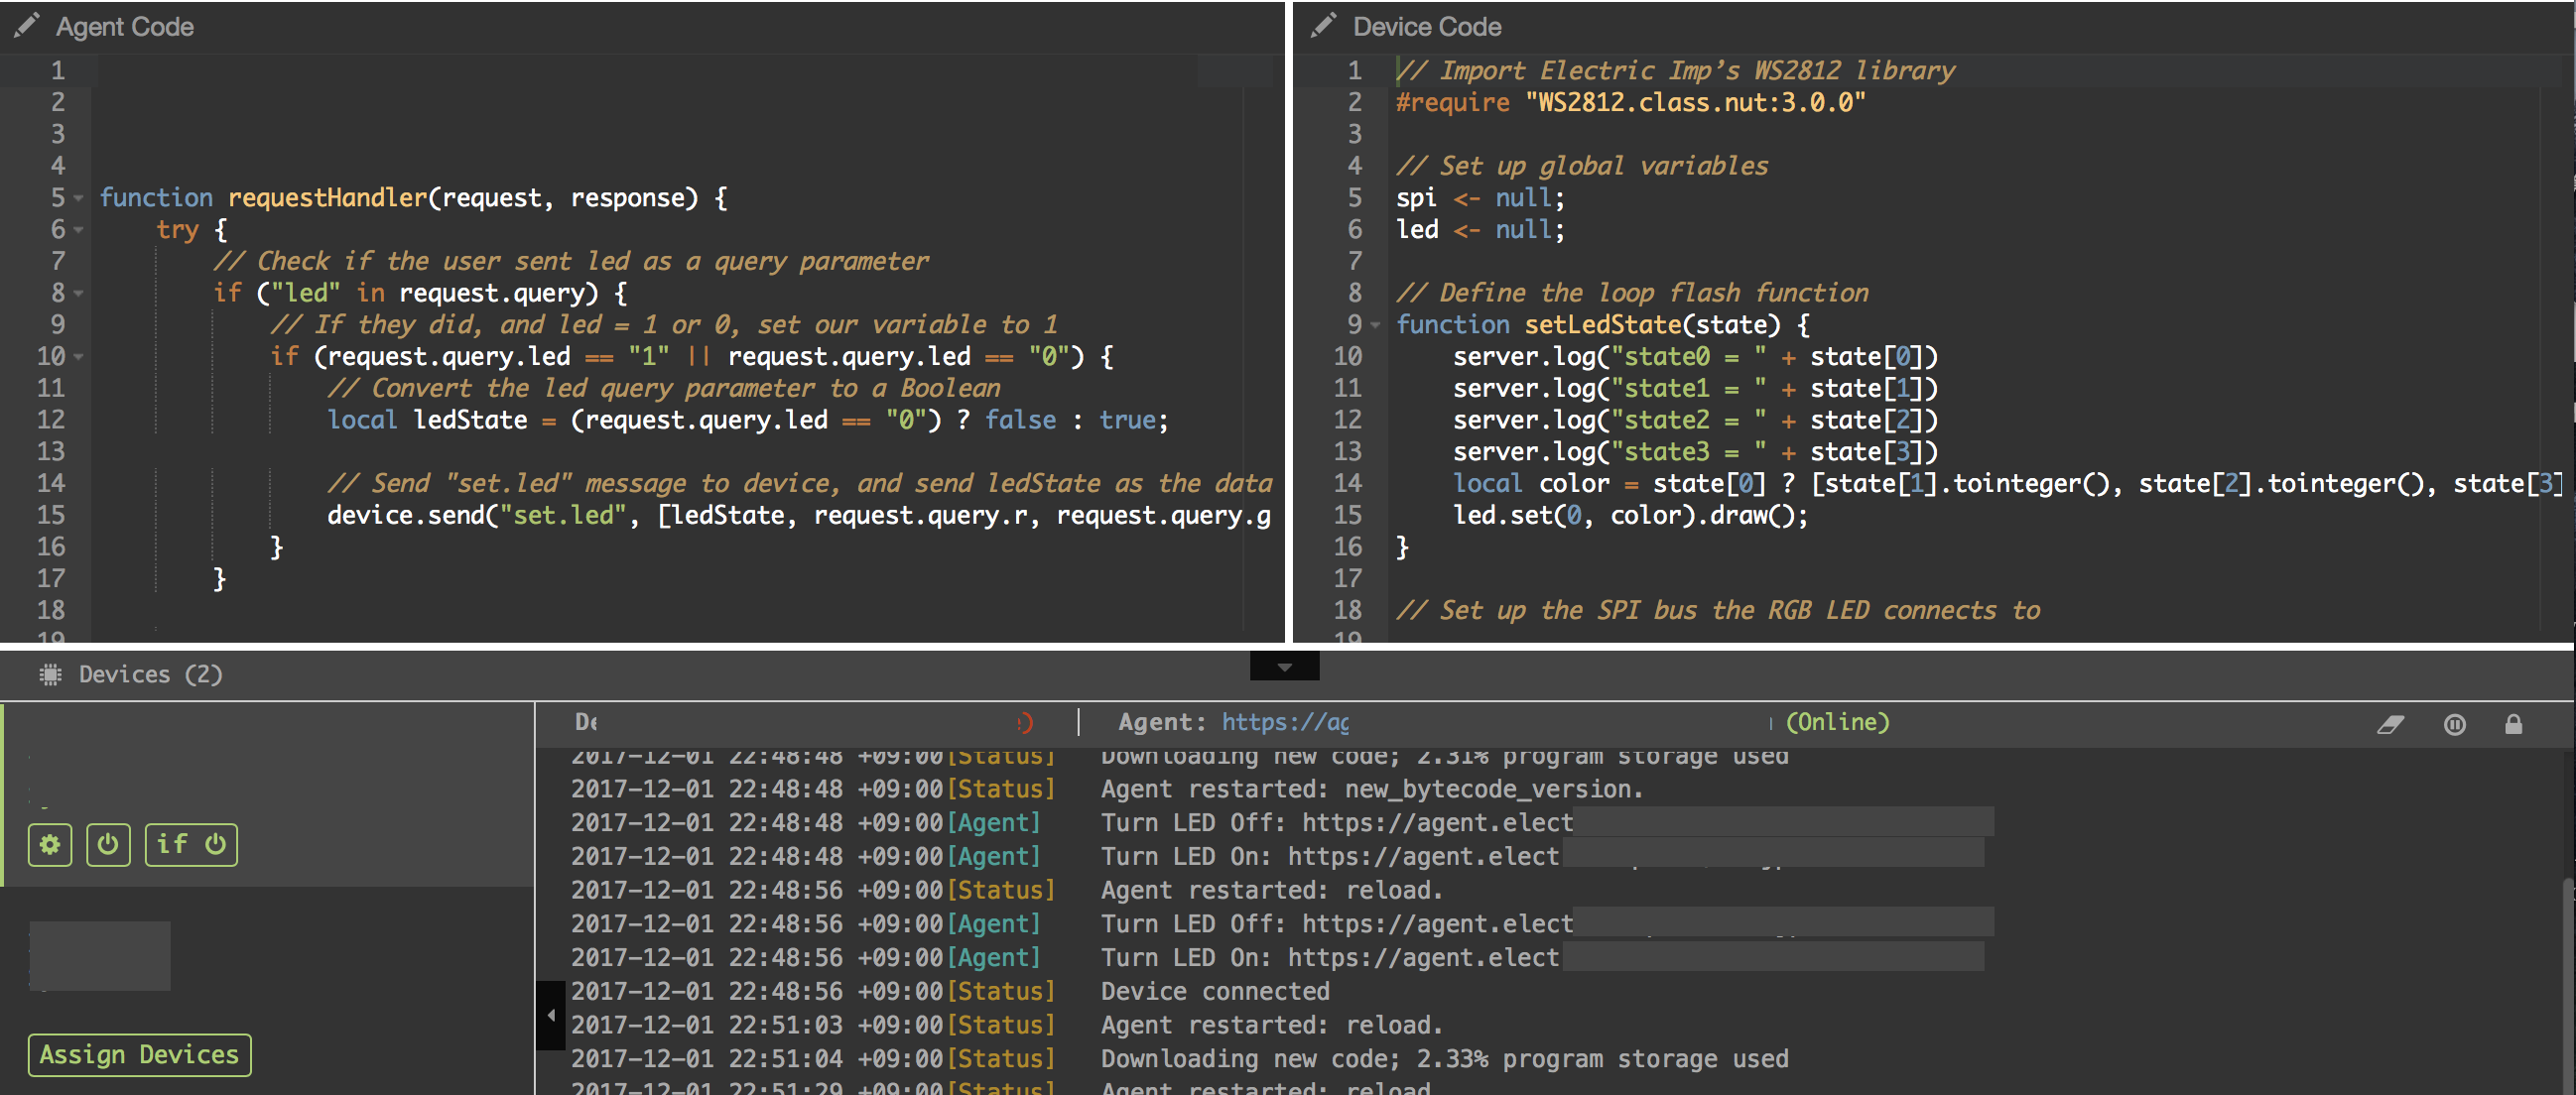The width and height of the screenshot is (2576, 1095).
Task: Click the Device Code pencil icon
Action: (1323, 25)
